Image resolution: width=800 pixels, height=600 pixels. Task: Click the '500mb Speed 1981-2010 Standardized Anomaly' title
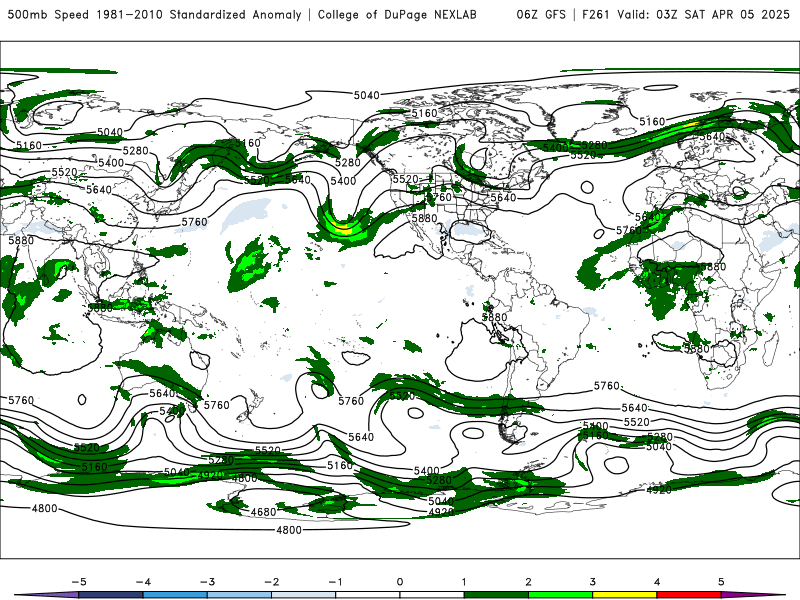154,14
